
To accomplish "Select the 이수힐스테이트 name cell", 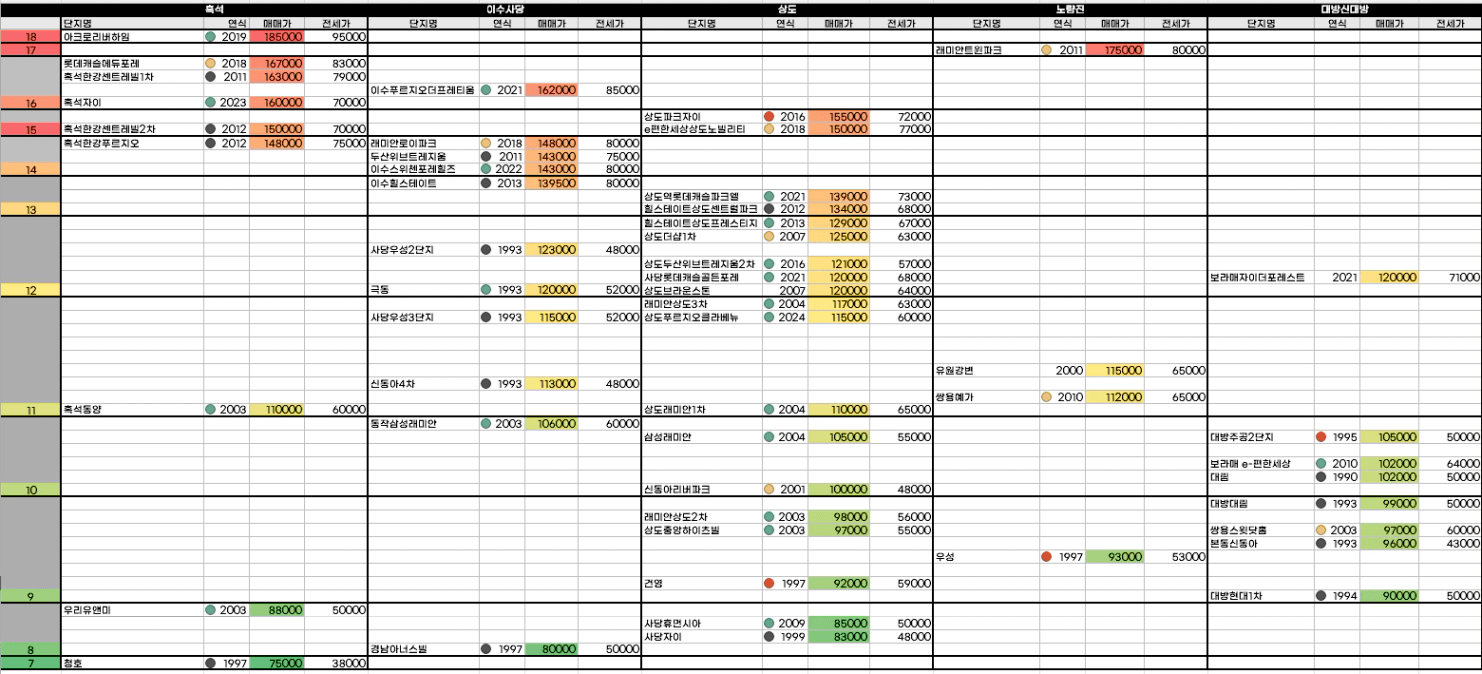I will coord(424,183).
